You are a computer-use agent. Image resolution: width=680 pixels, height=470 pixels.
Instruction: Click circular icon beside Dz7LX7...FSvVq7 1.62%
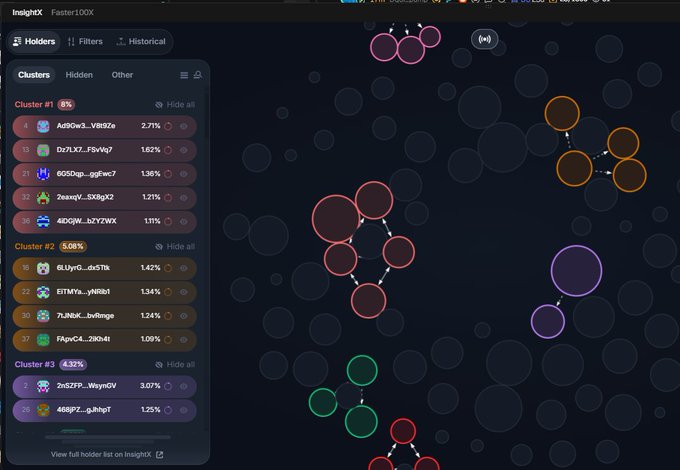pos(168,150)
